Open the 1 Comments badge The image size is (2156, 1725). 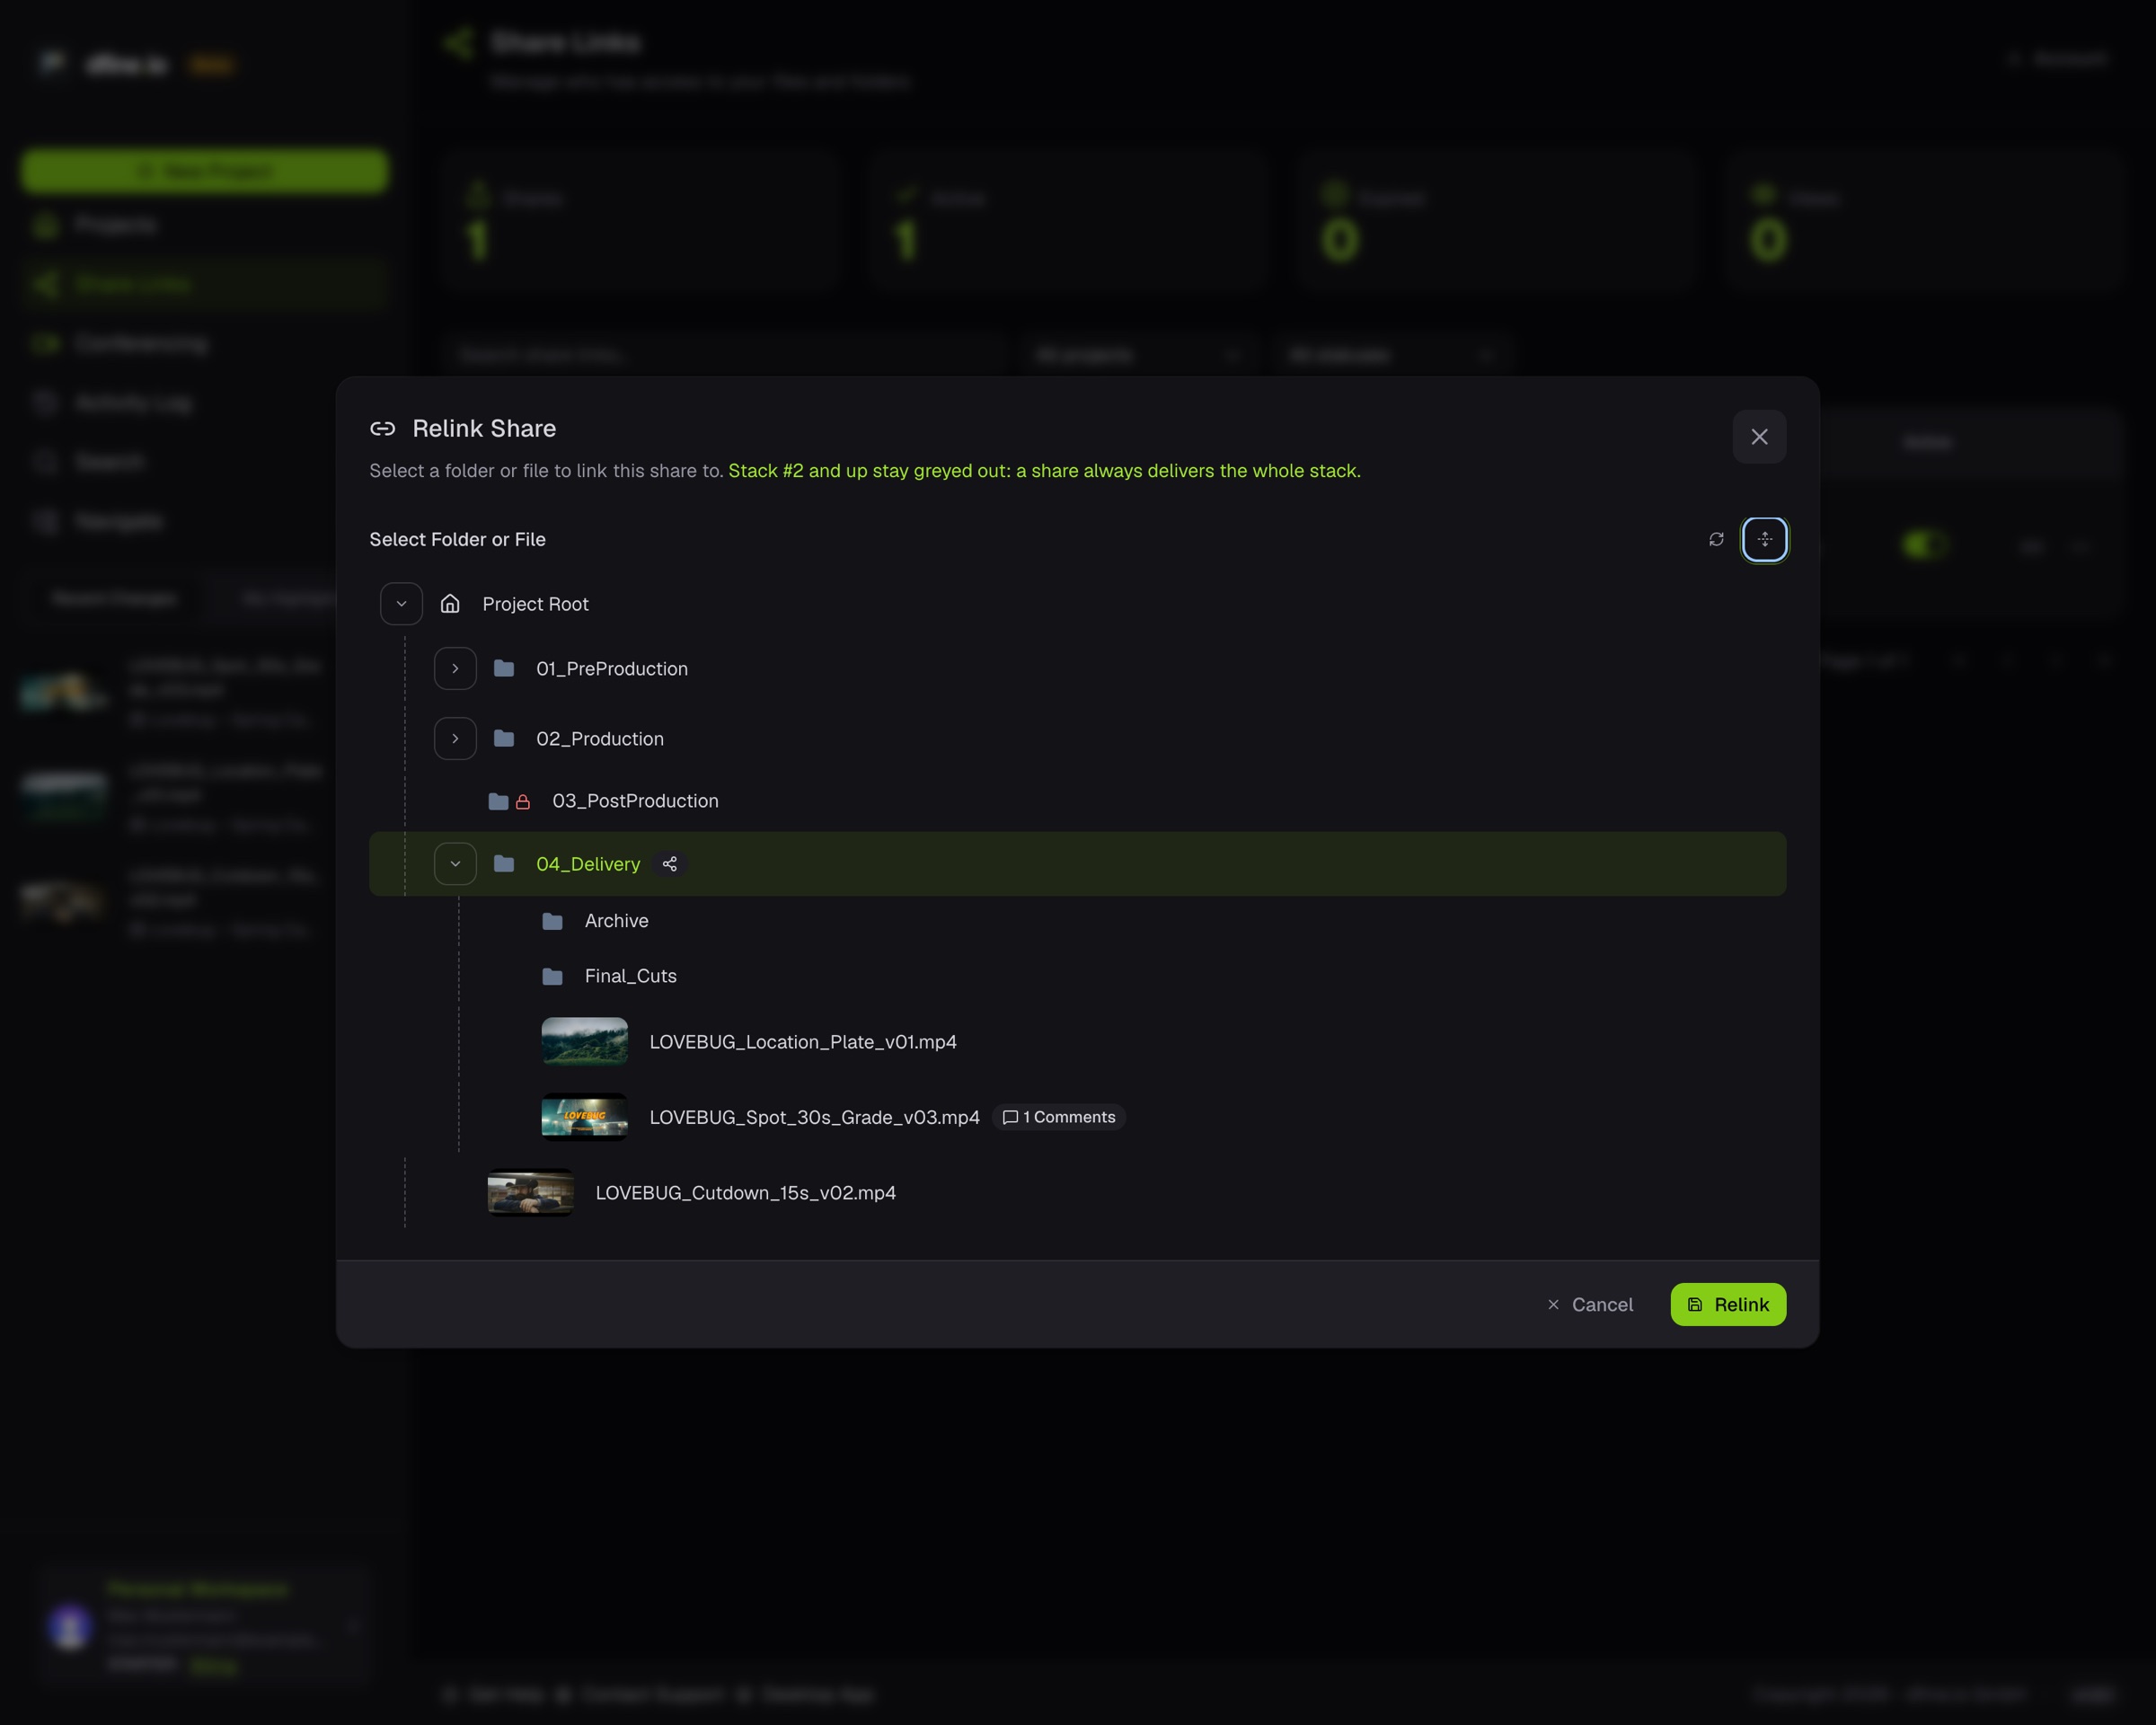1058,1117
